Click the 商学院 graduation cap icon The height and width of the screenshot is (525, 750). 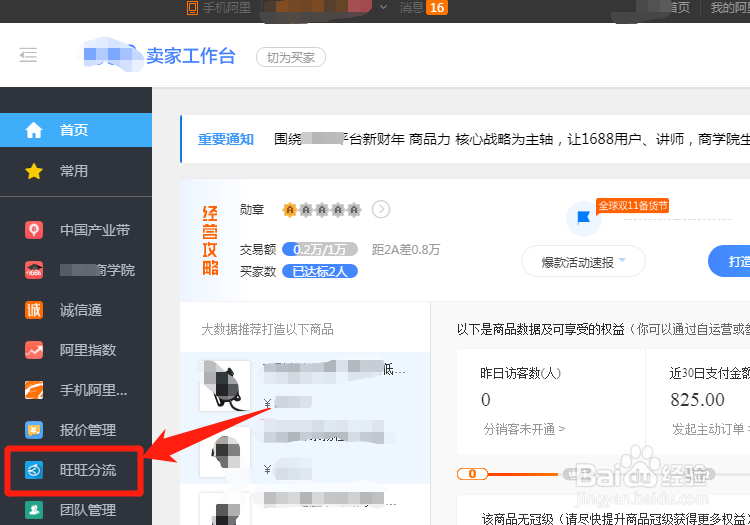pyautogui.click(x=33, y=270)
